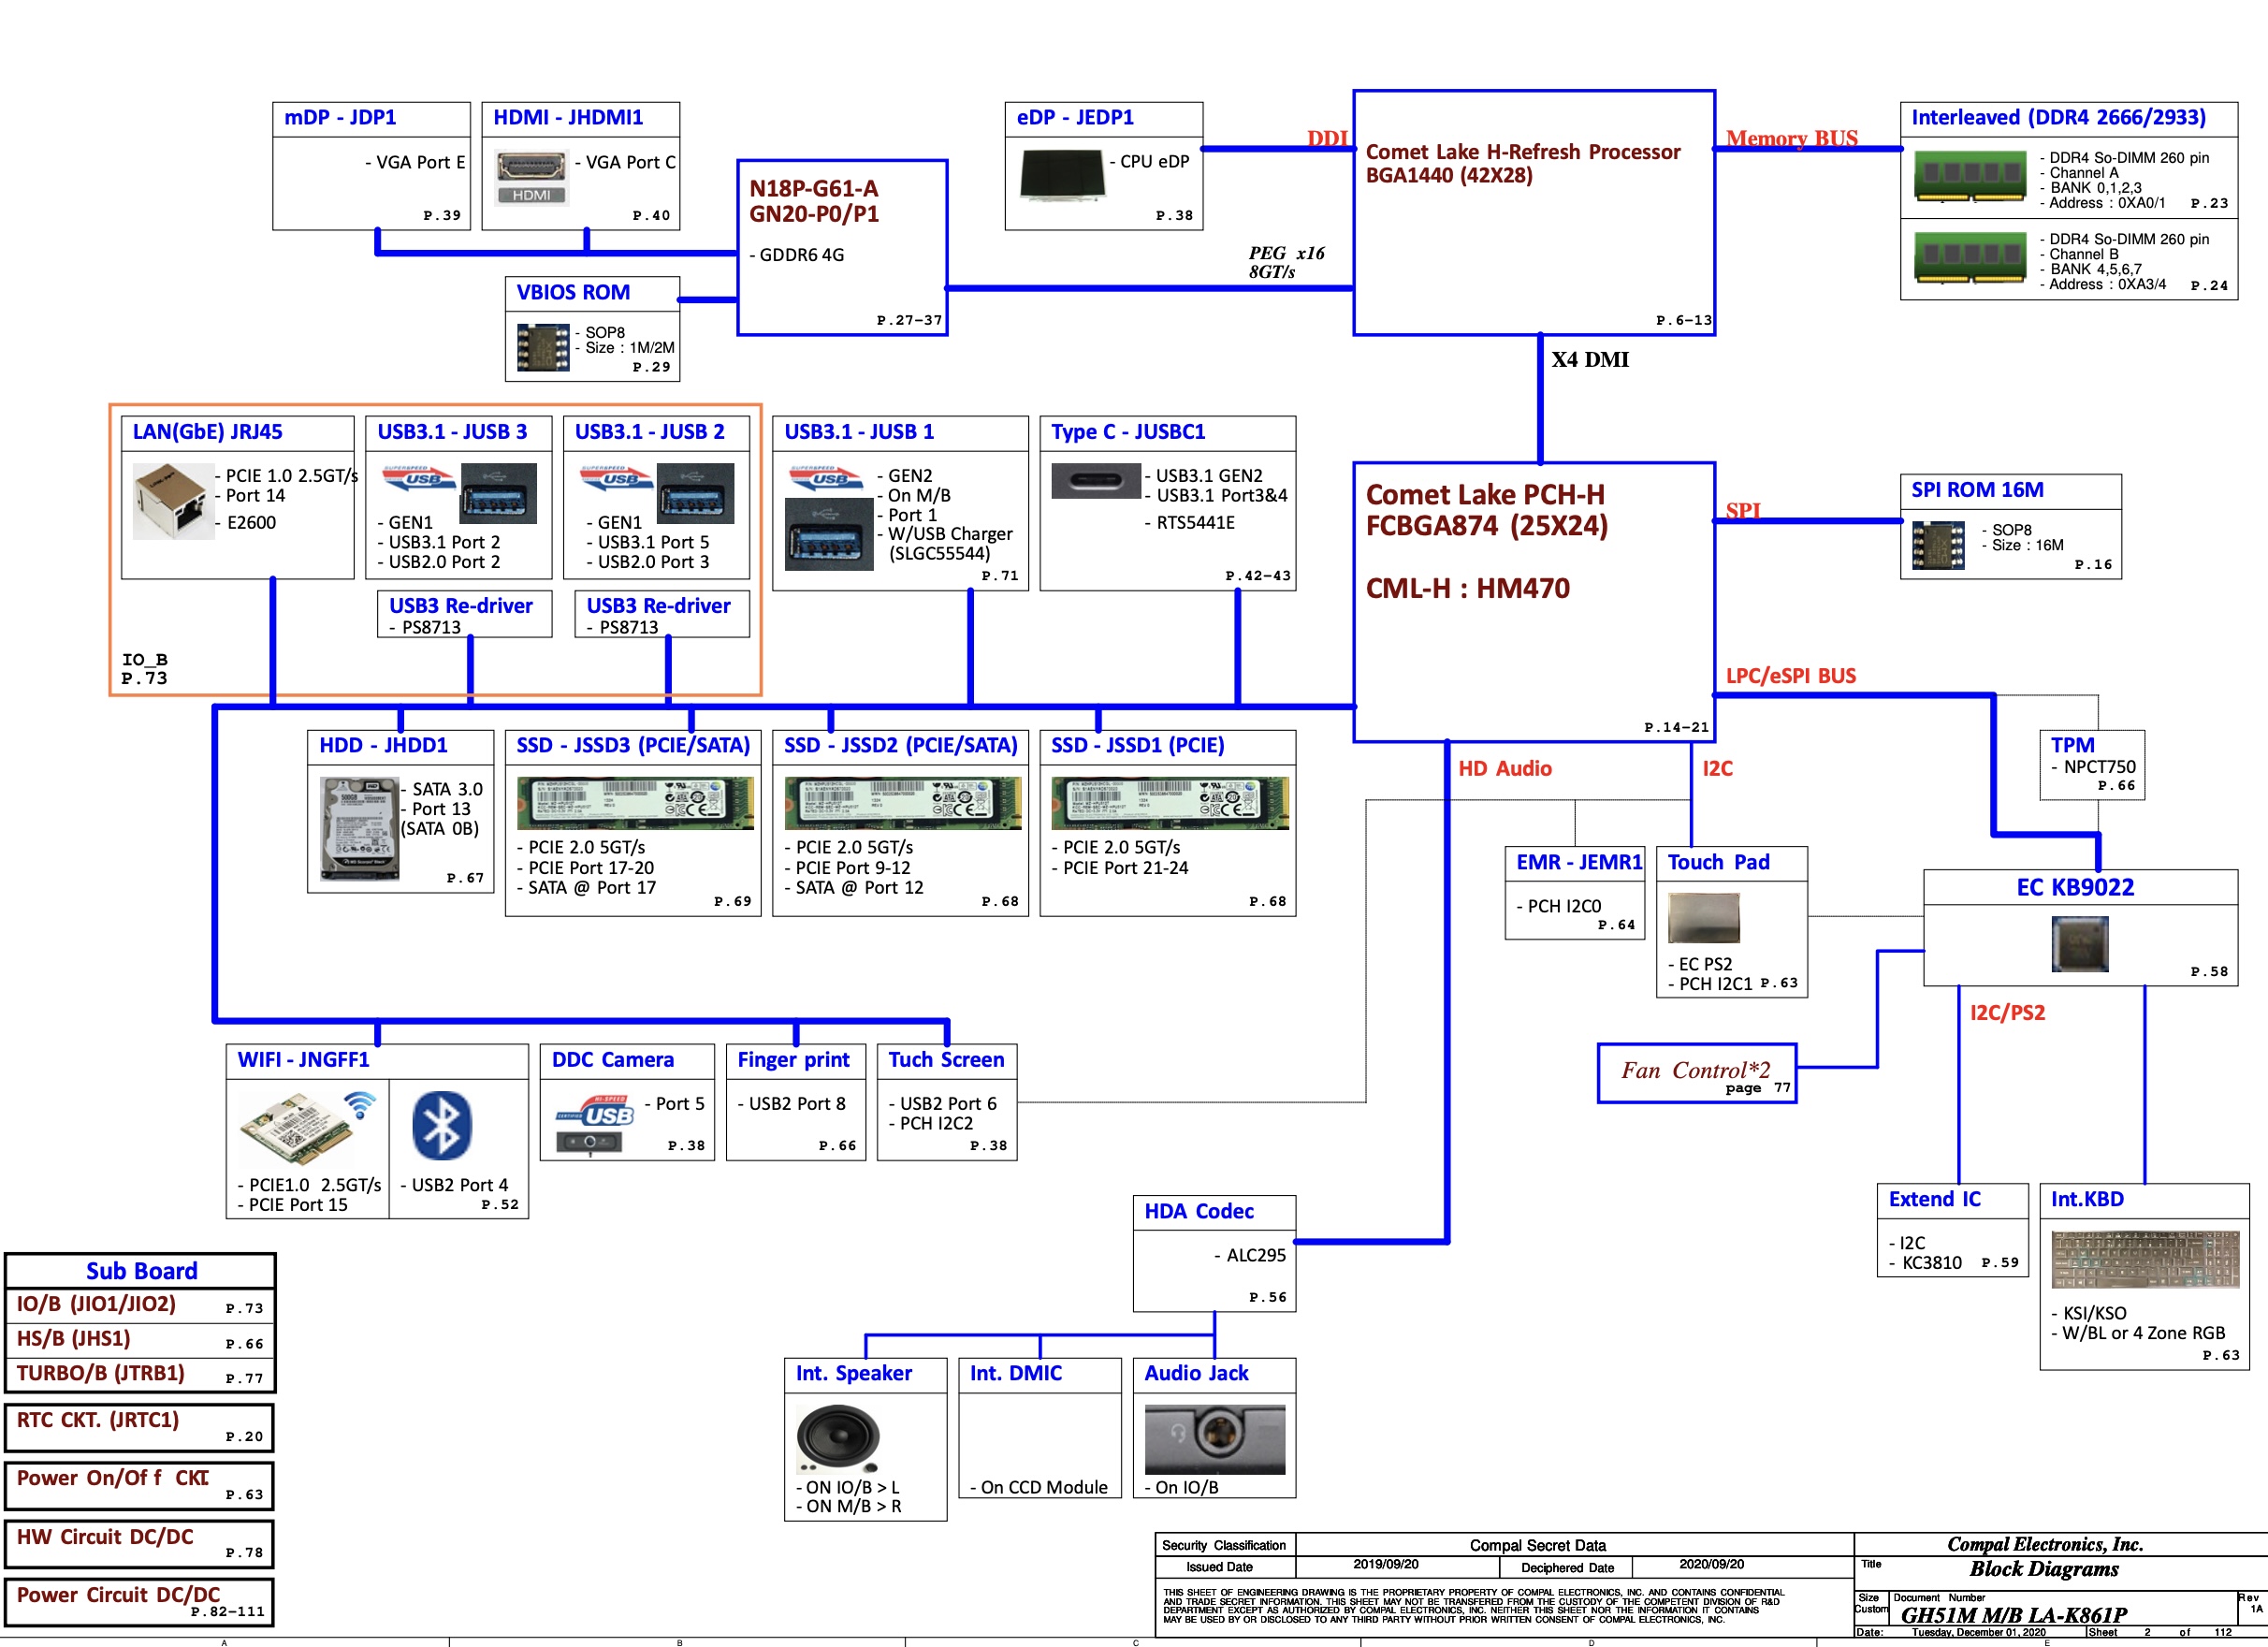
Task: Click the TPM block title
Action: (2072, 745)
